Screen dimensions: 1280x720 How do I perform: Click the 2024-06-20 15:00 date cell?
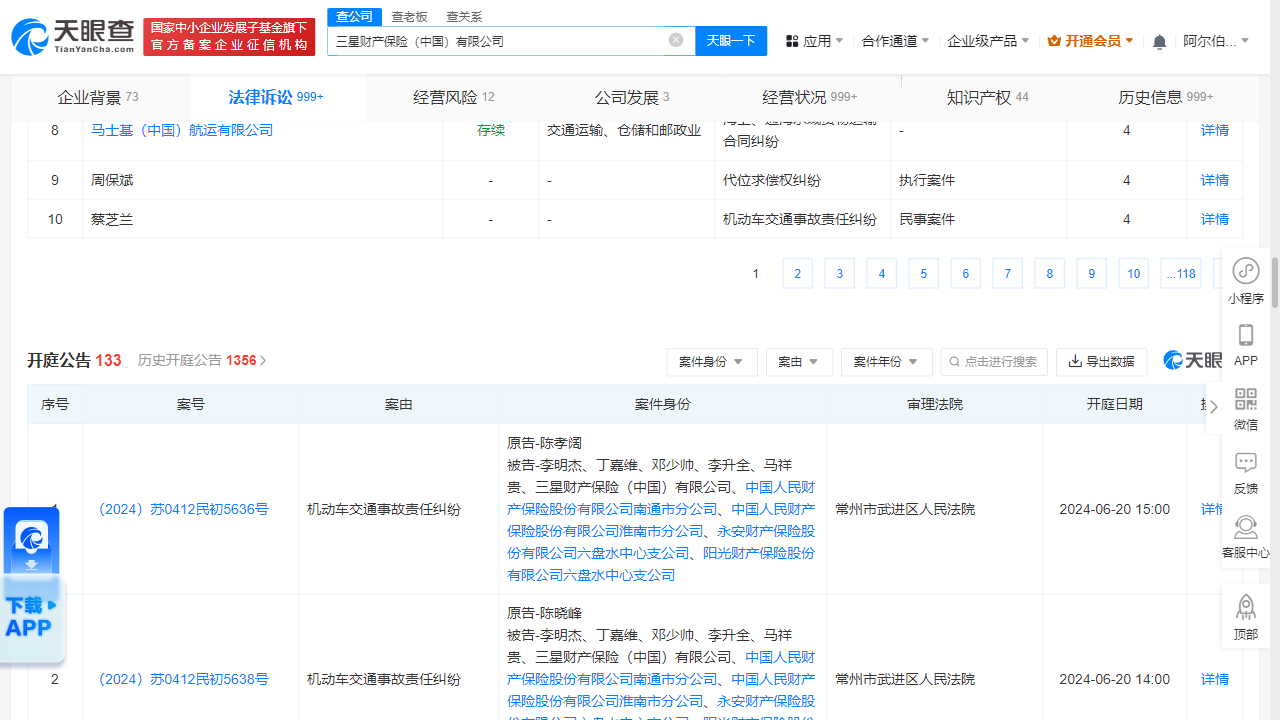coord(1114,509)
